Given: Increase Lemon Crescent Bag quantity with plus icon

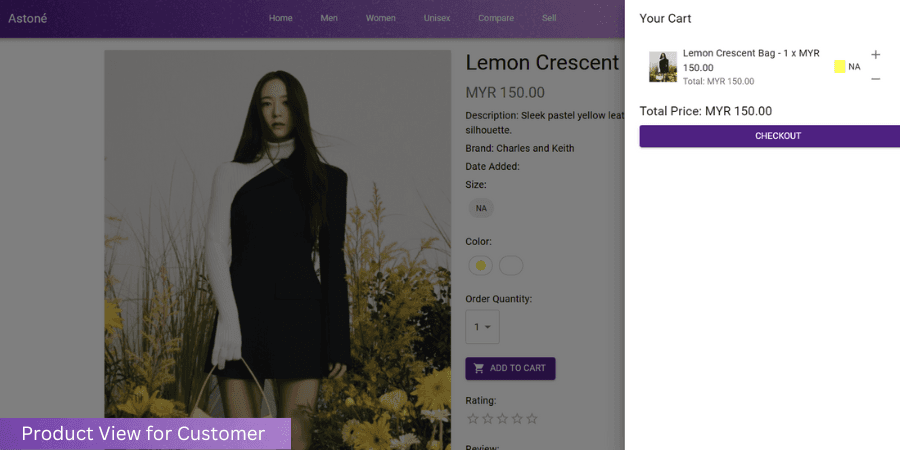Looking at the screenshot, I should pos(875,55).
